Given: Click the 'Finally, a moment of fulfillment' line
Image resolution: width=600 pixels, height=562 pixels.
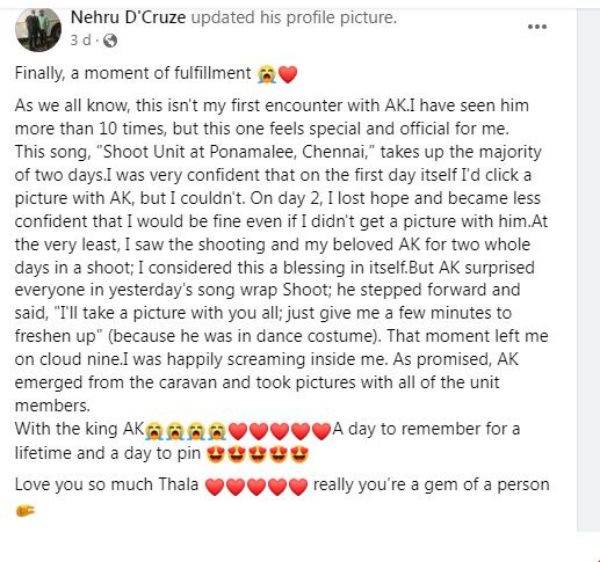Looking at the screenshot, I should [130, 74].
